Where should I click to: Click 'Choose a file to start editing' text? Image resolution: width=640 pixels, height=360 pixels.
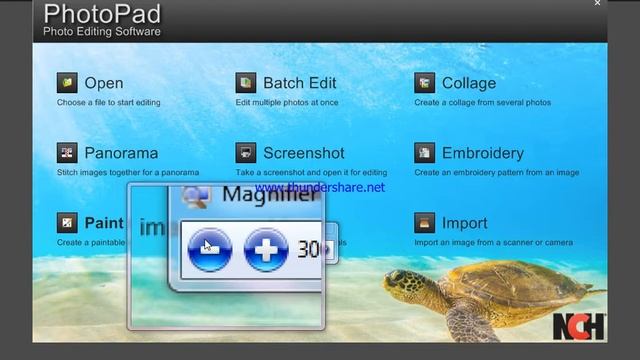109,102
